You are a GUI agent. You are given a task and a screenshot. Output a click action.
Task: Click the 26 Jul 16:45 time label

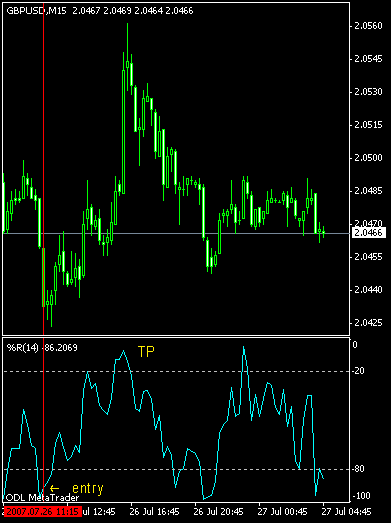point(154,511)
